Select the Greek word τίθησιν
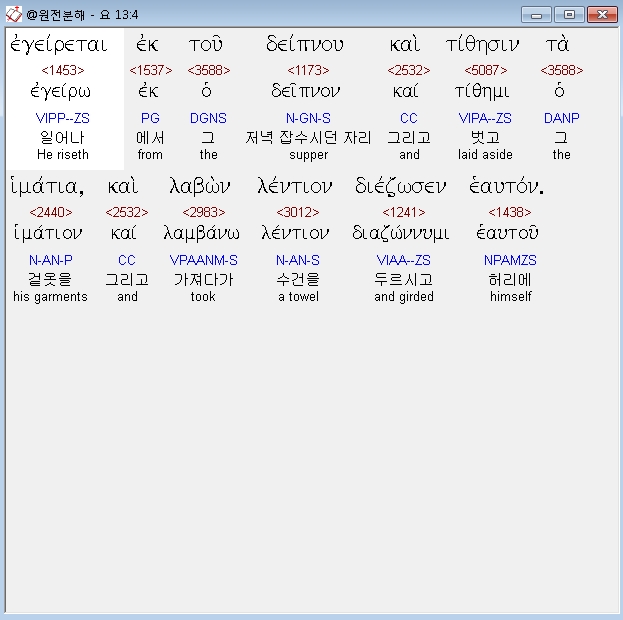 tap(482, 45)
